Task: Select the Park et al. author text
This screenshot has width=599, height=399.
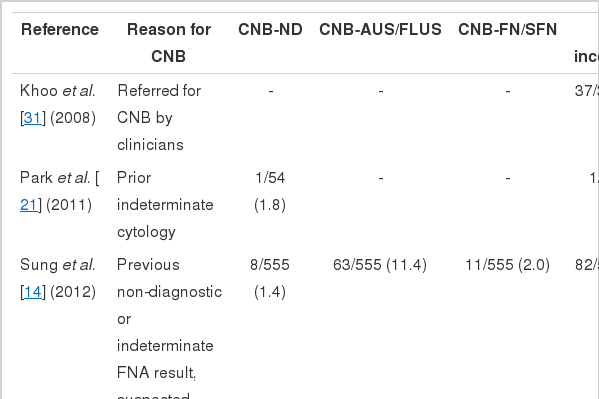Action: [55, 178]
